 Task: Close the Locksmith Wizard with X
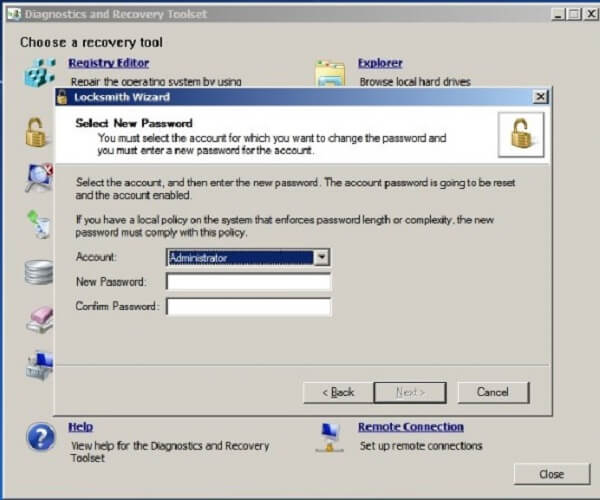[540, 97]
